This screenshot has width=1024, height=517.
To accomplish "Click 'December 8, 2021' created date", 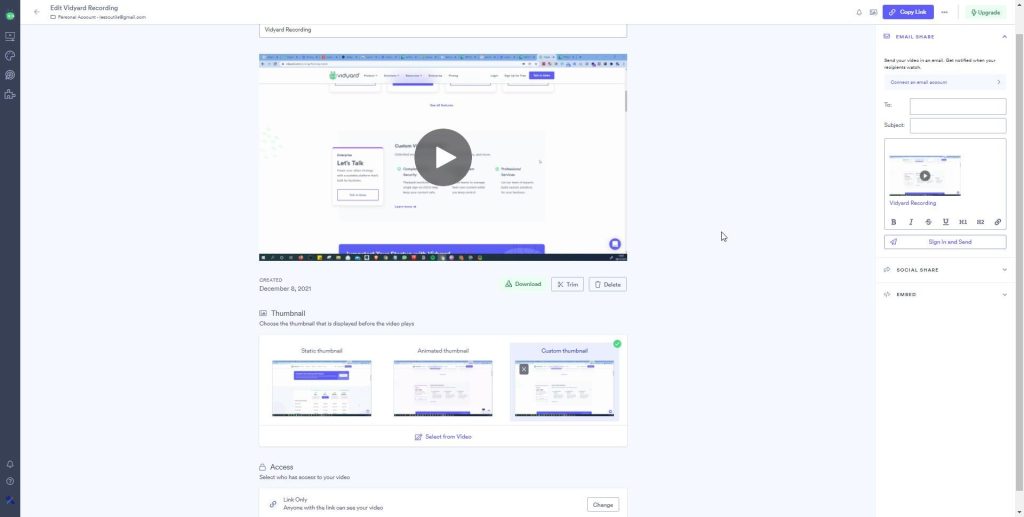I will [x=285, y=289].
